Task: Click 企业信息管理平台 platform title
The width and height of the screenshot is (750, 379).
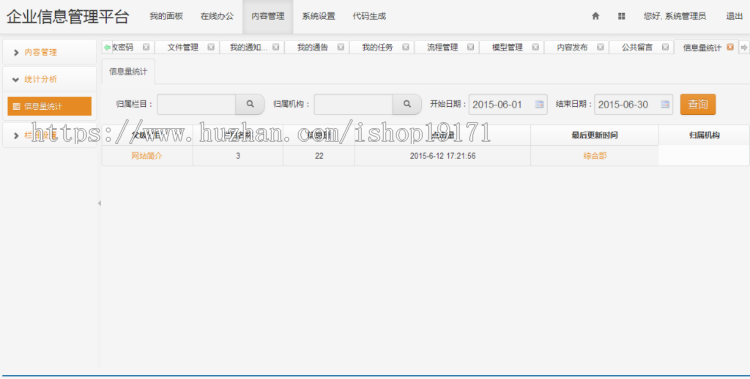Action: pyautogui.click(x=67, y=16)
